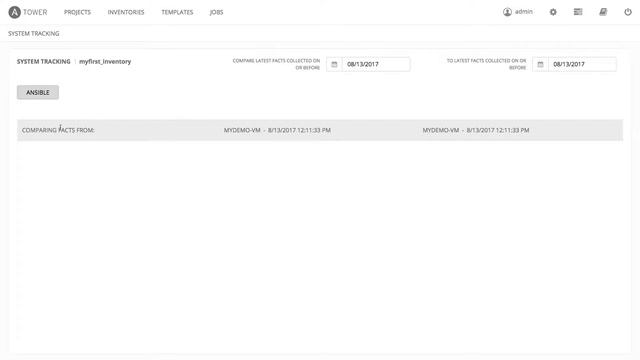This screenshot has width=640, height=360.
Task: Select the right MYDEMO-VM timestamp entry
Action: click(476, 130)
